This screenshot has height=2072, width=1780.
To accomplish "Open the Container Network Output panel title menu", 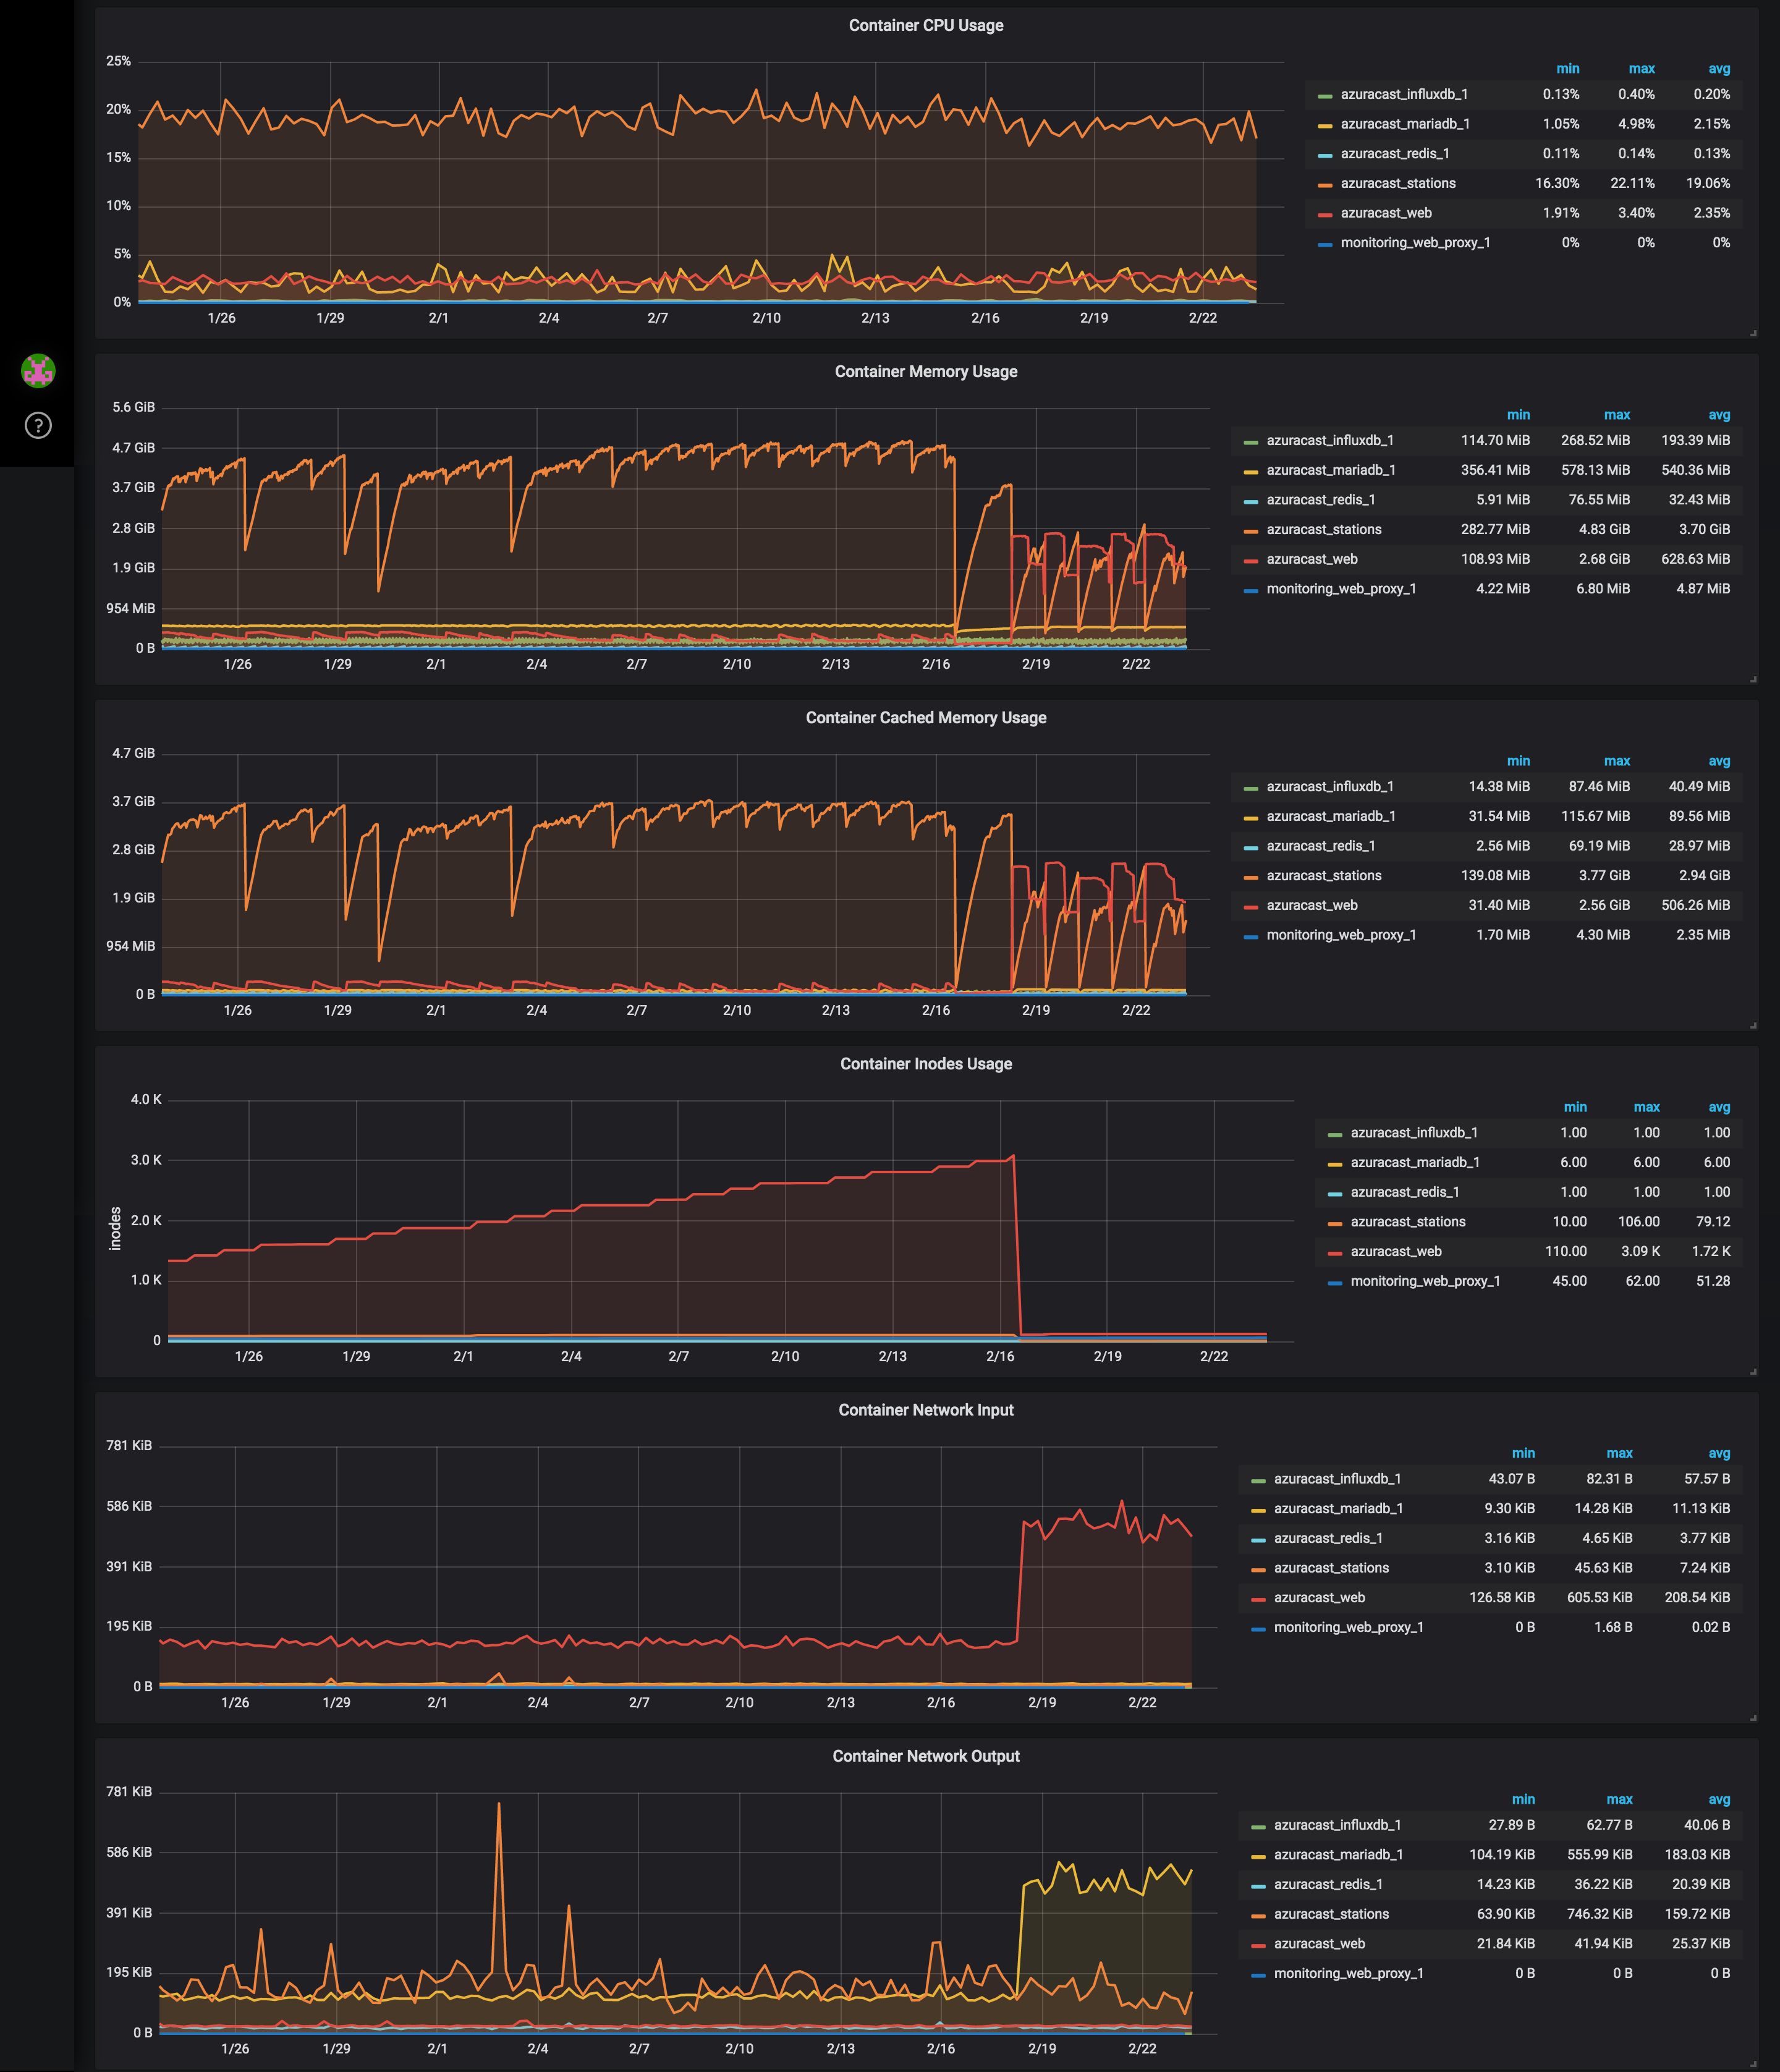I will click(926, 1755).
